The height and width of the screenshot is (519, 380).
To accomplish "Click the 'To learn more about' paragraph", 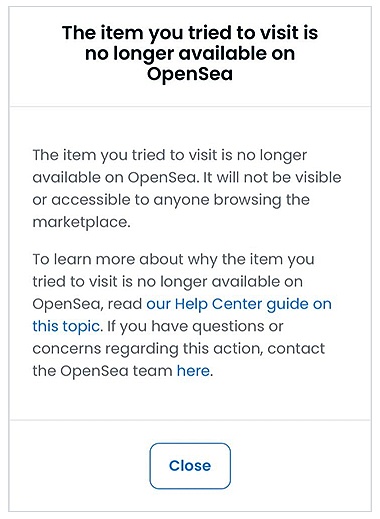I will pyautogui.click(x=182, y=315).
